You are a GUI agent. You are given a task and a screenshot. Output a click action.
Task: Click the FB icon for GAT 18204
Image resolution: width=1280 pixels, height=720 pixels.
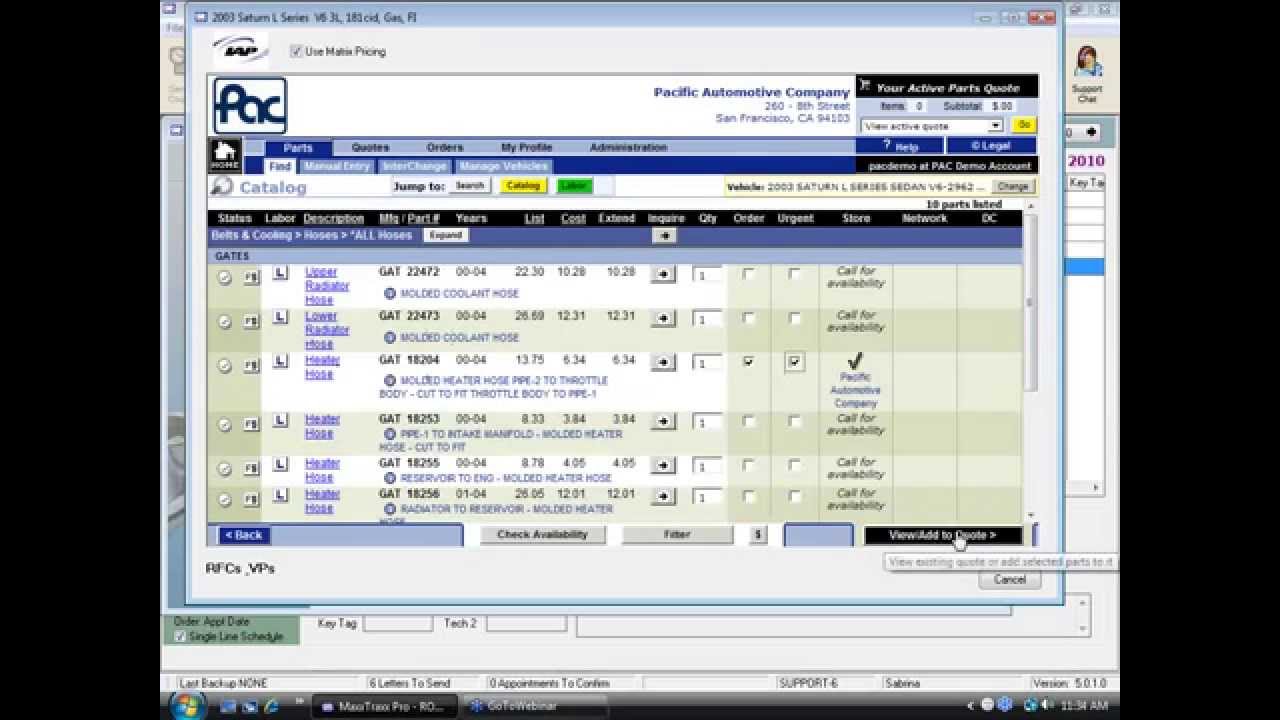coord(251,366)
